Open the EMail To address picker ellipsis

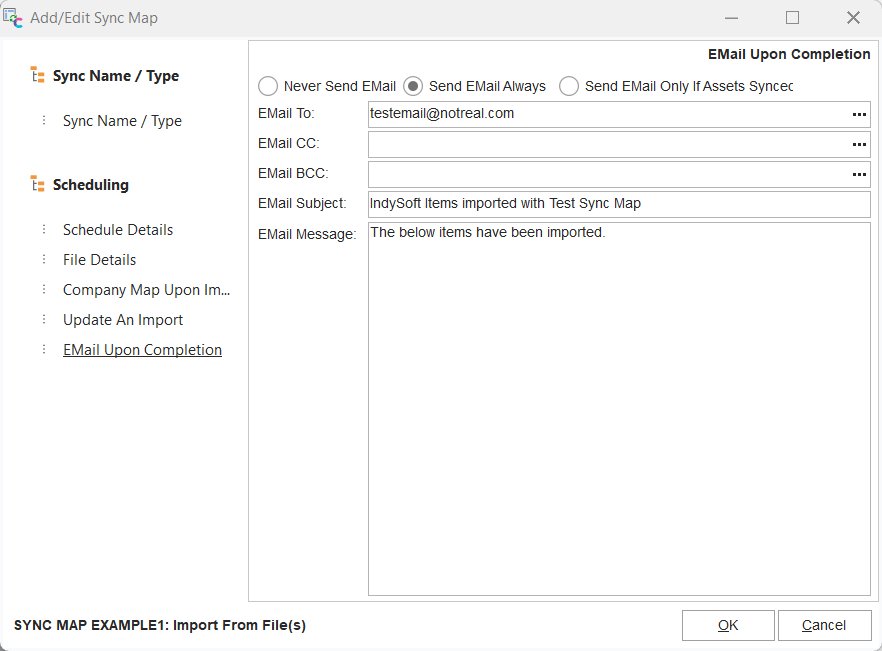[x=858, y=115]
